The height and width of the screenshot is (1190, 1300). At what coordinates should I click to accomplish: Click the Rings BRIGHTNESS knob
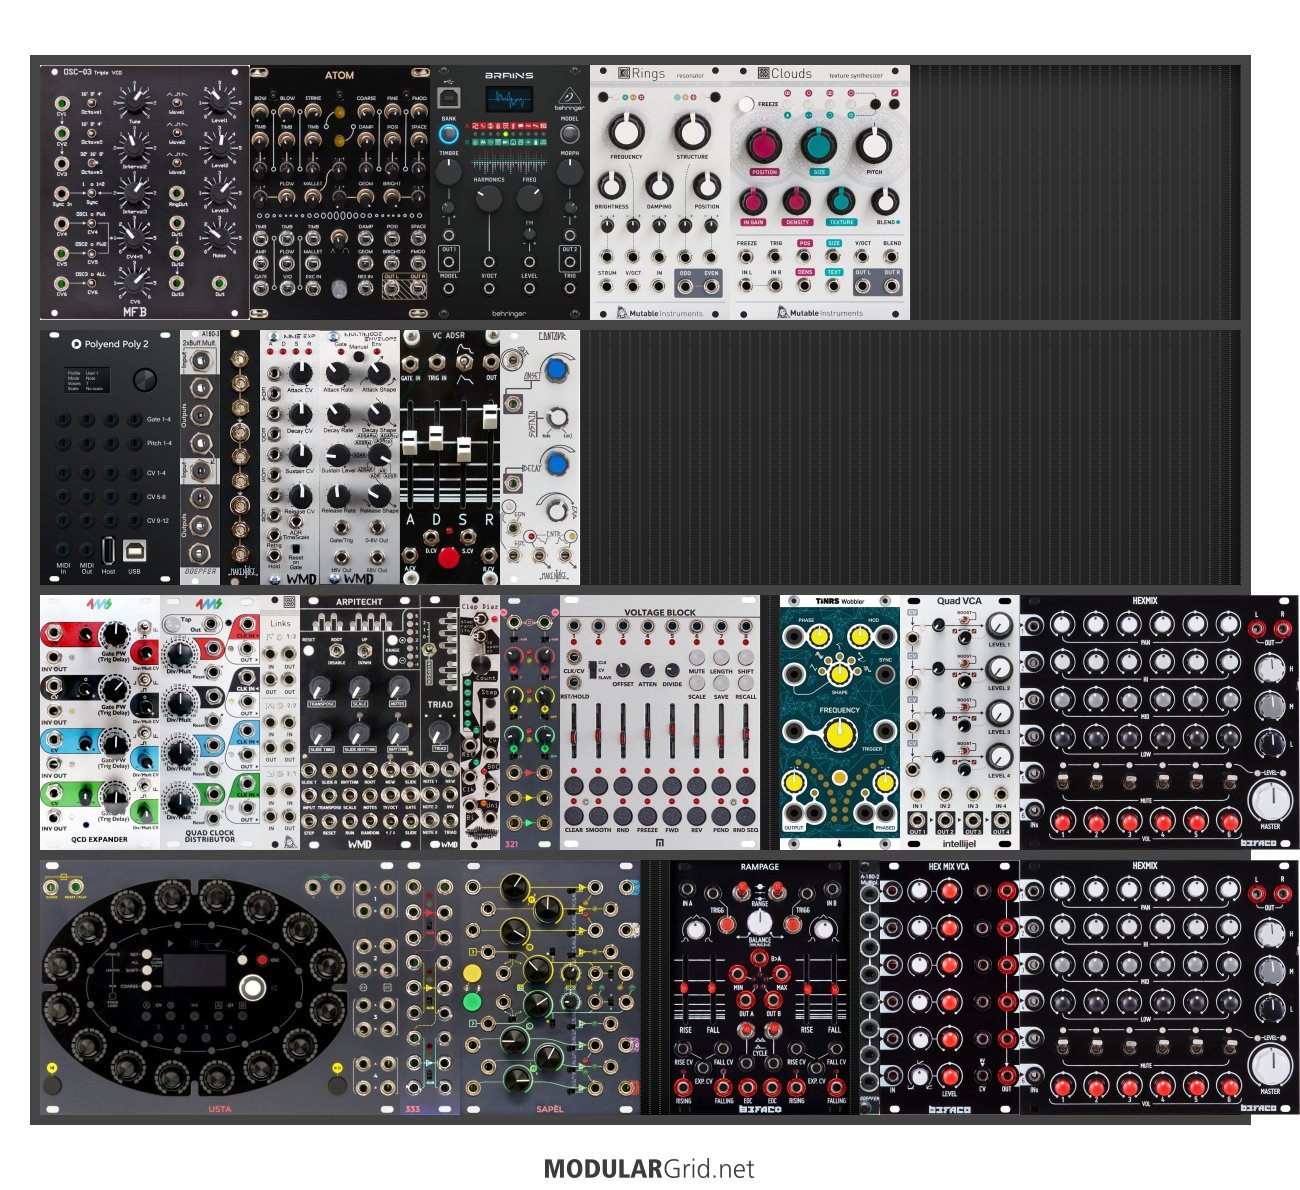(611, 185)
